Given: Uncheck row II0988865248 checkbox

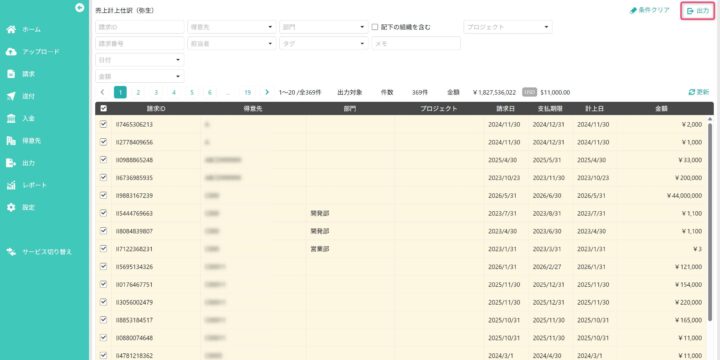Looking at the screenshot, I should (x=103, y=159).
